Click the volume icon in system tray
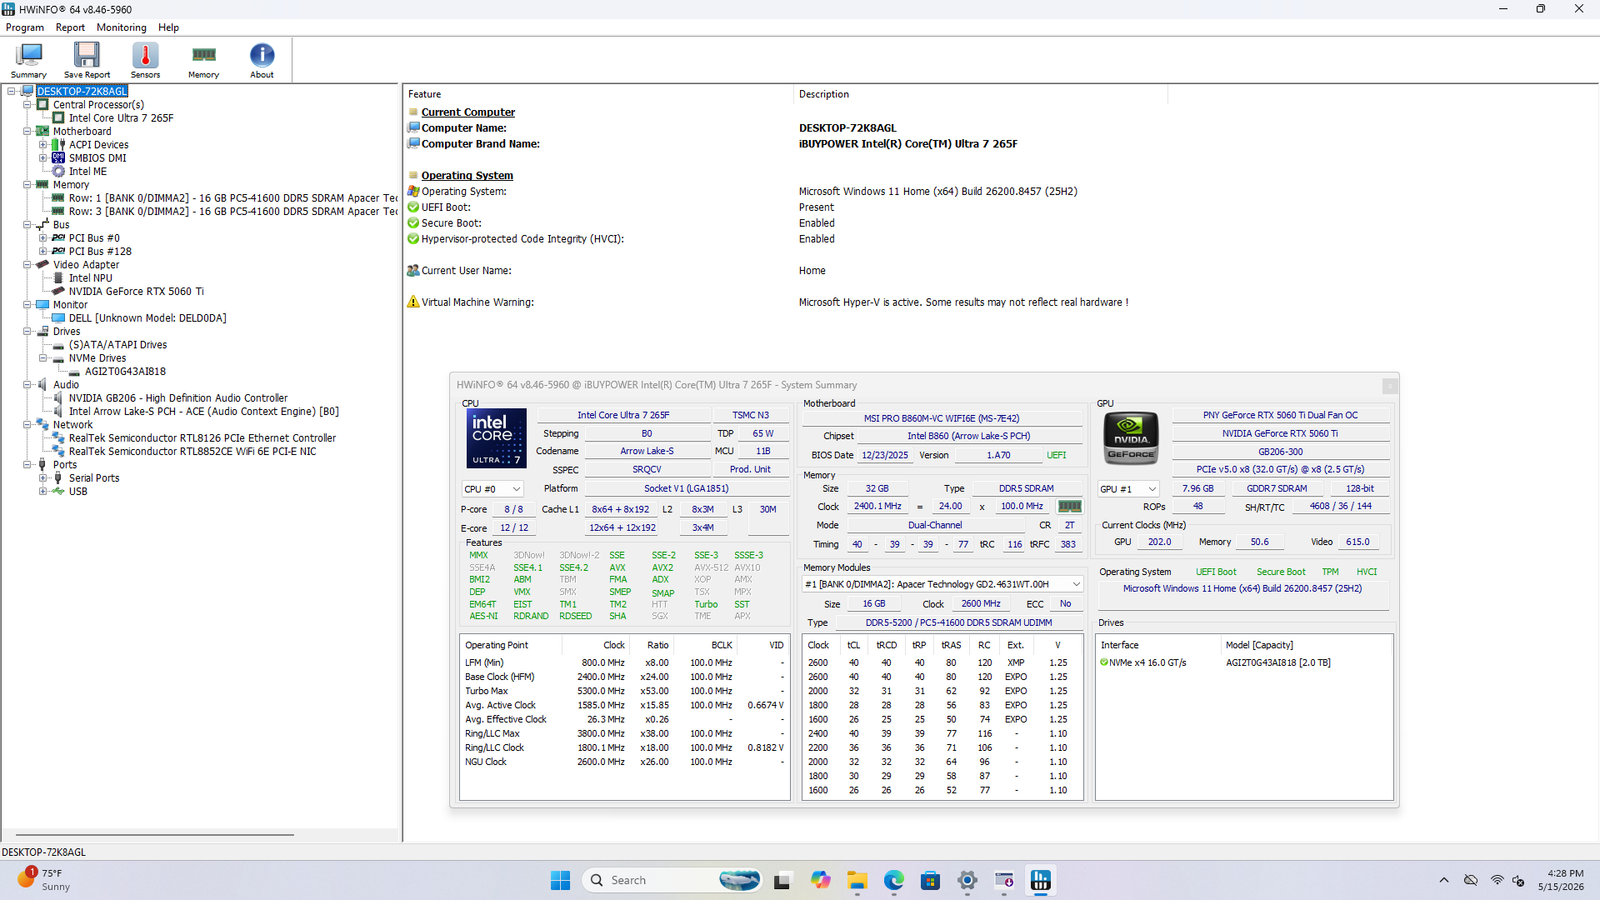The image size is (1600, 900). [x=1519, y=880]
